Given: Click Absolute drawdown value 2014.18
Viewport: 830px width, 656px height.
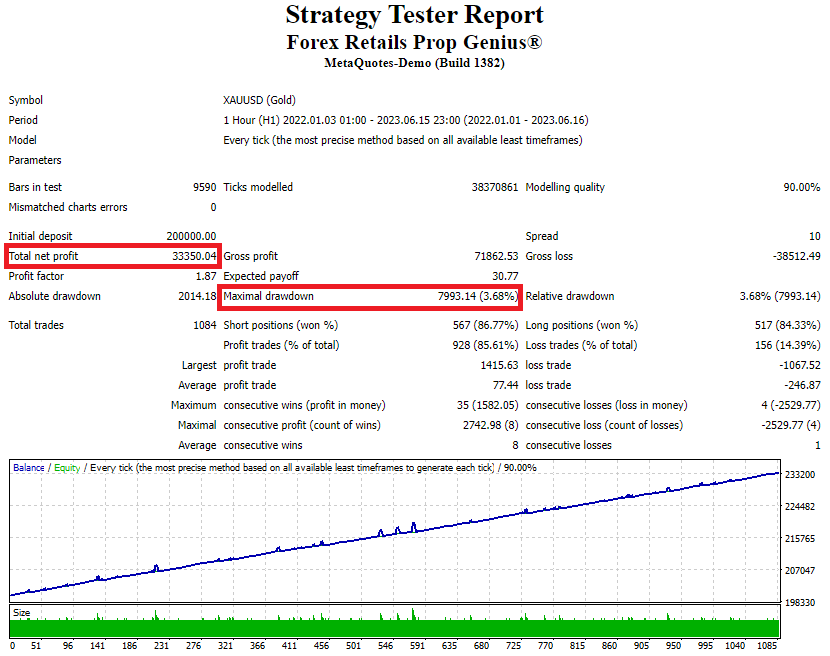Looking at the screenshot, I should coord(197,296).
